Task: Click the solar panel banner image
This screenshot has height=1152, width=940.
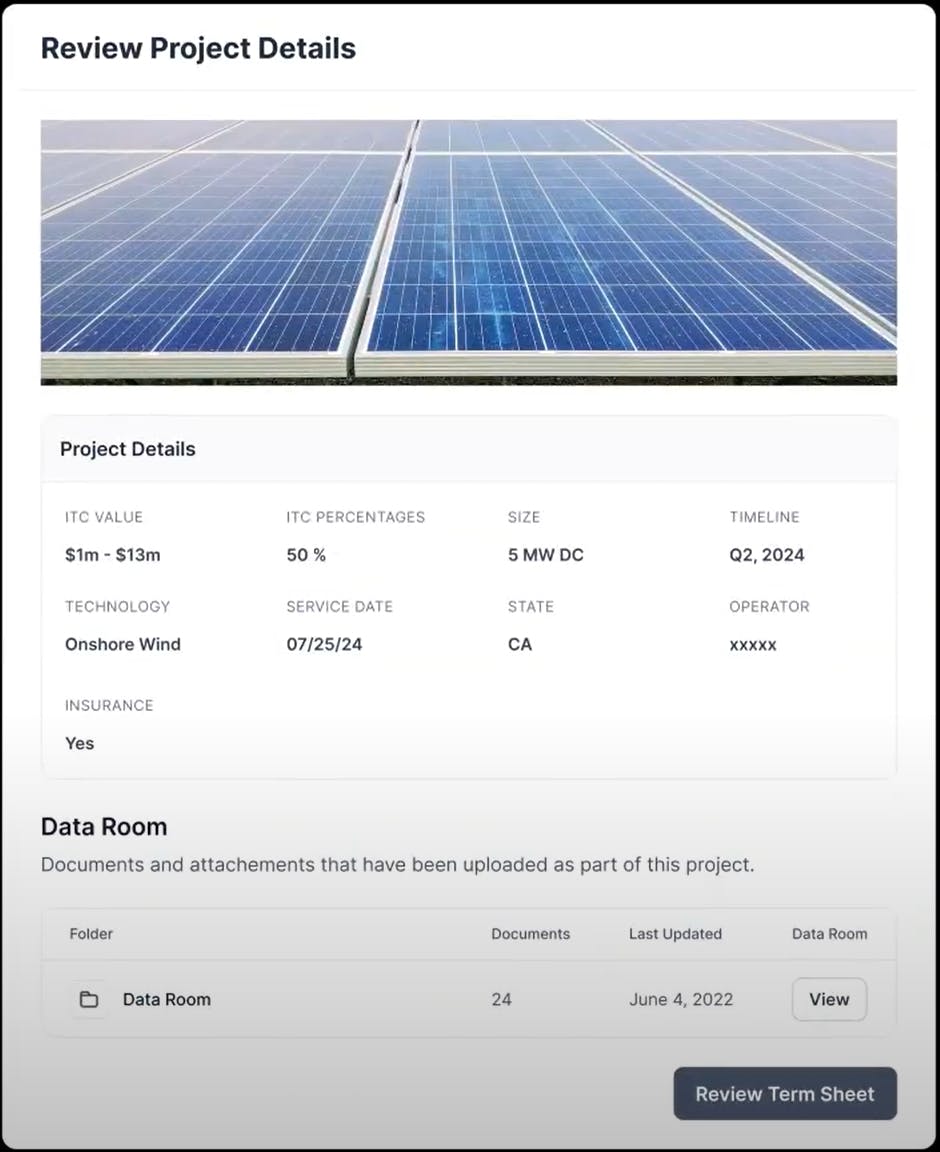Action: pyautogui.click(x=468, y=252)
